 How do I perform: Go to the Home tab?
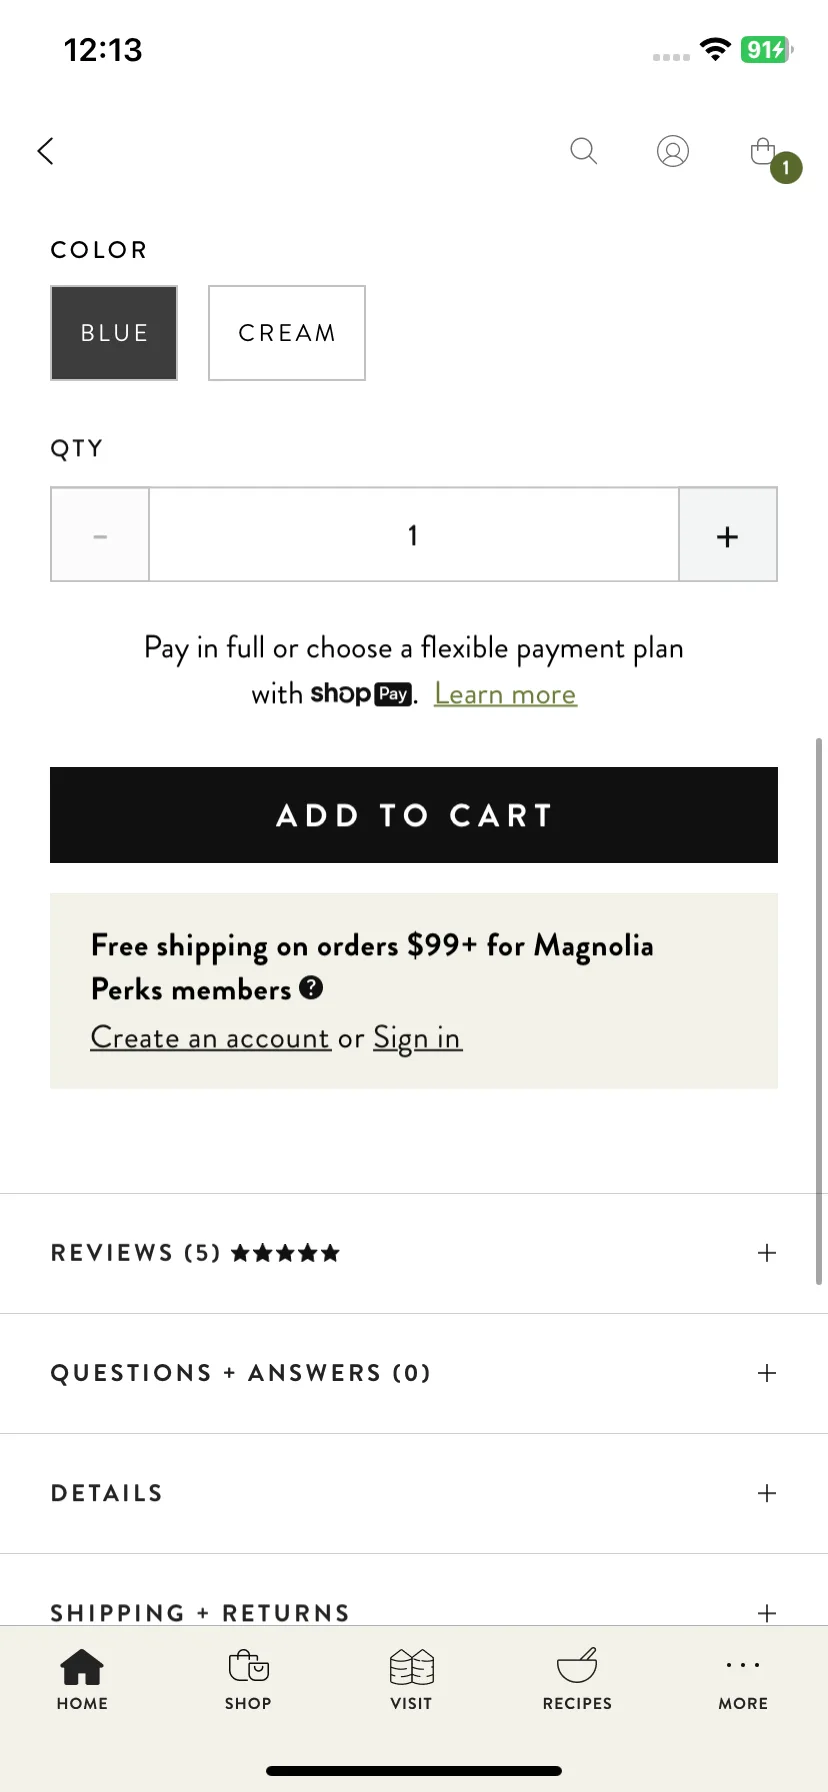coord(82,1680)
